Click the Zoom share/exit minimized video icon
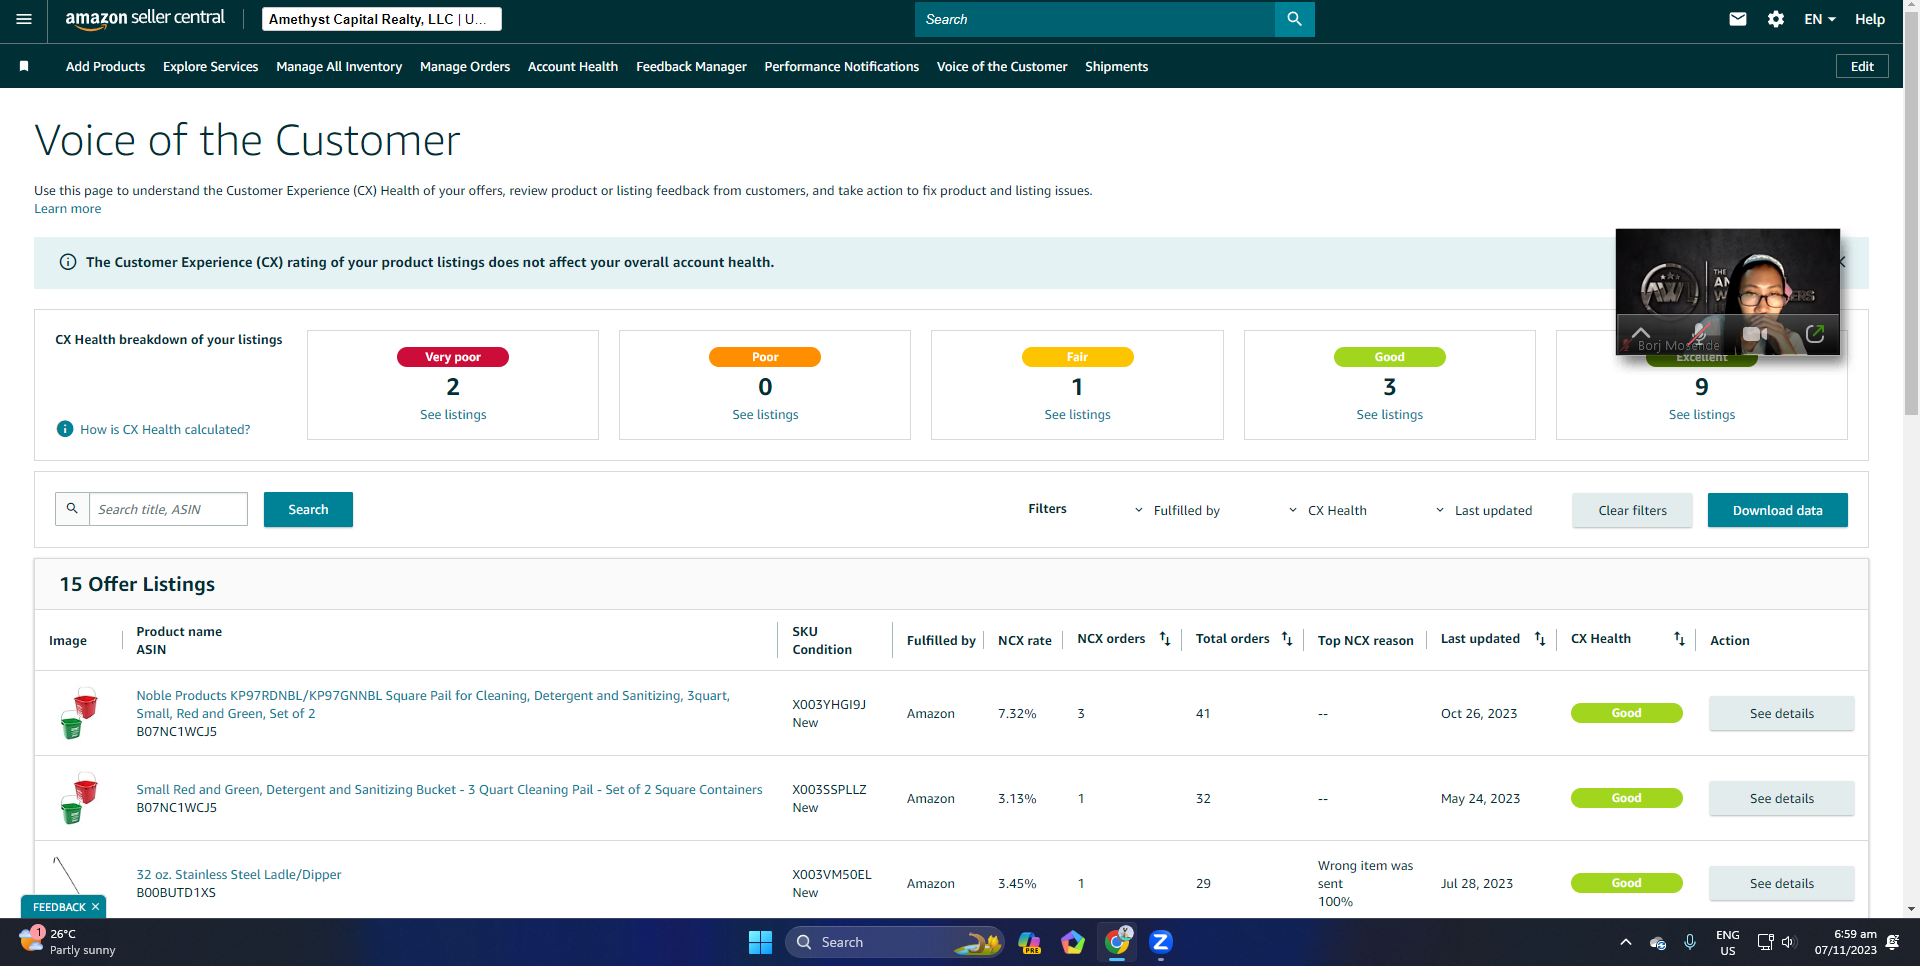This screenshot has height=966, width=1920. (1815, 333)
